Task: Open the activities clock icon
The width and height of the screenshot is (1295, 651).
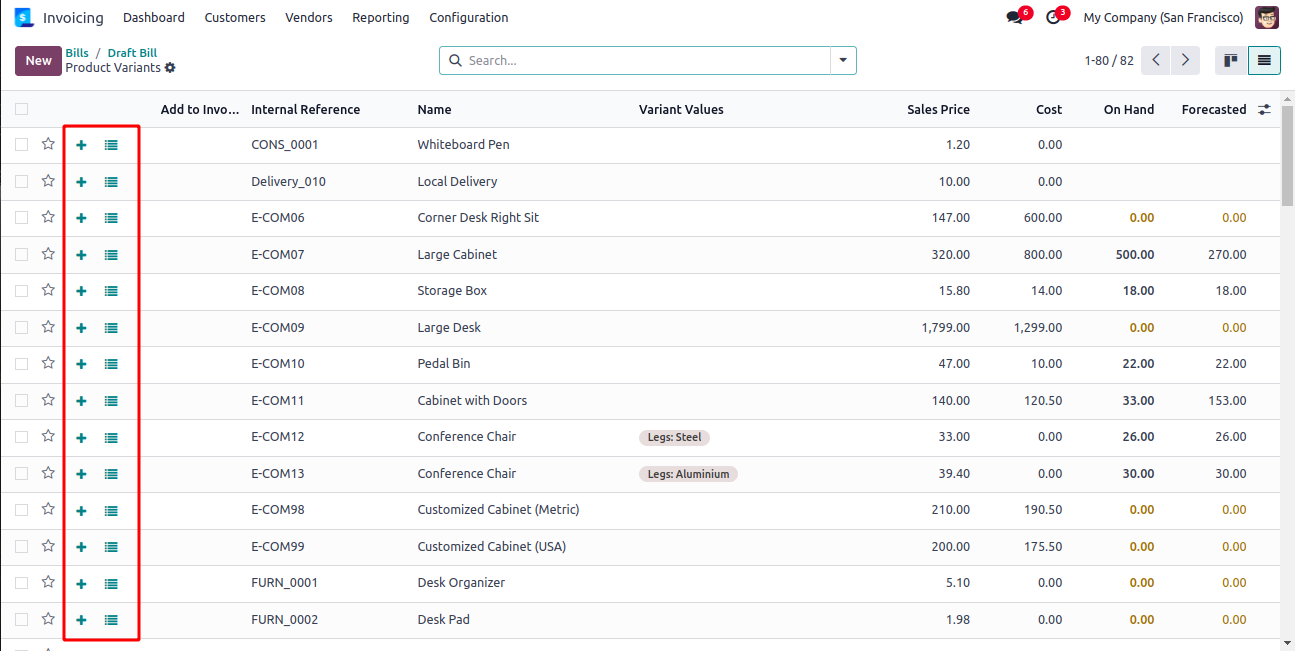Action: [1053, 18]
